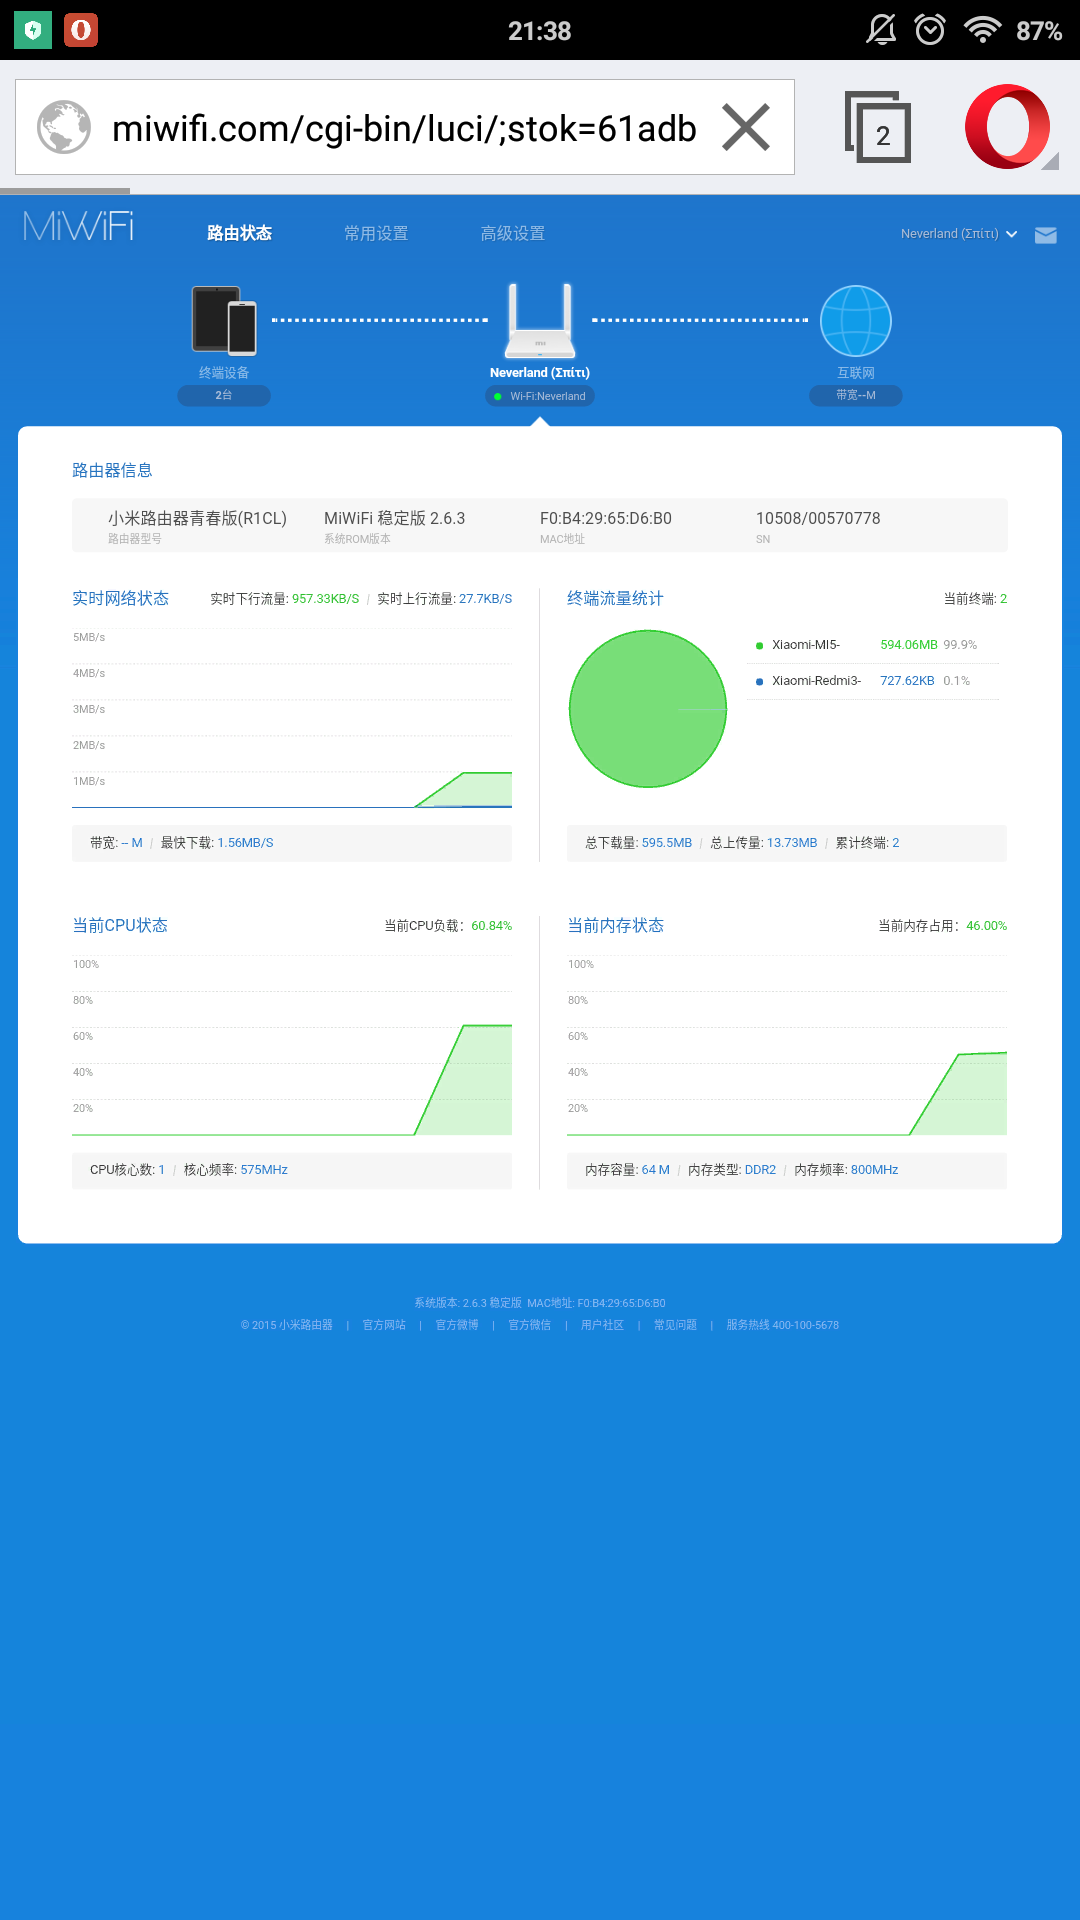
Task: Click total upload value 13.73MB
Action: [x=792, y=843]
